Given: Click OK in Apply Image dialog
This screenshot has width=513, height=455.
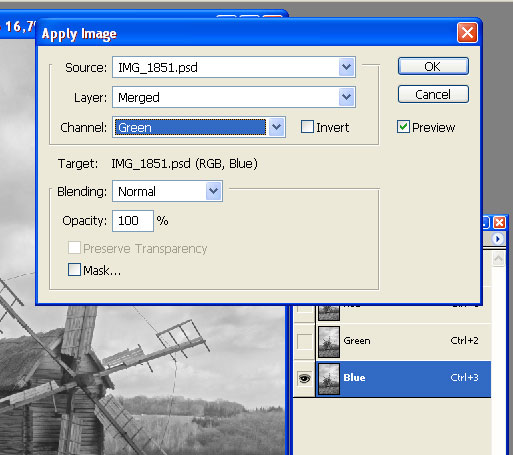Looking at the screenshot, I should 433,66.
